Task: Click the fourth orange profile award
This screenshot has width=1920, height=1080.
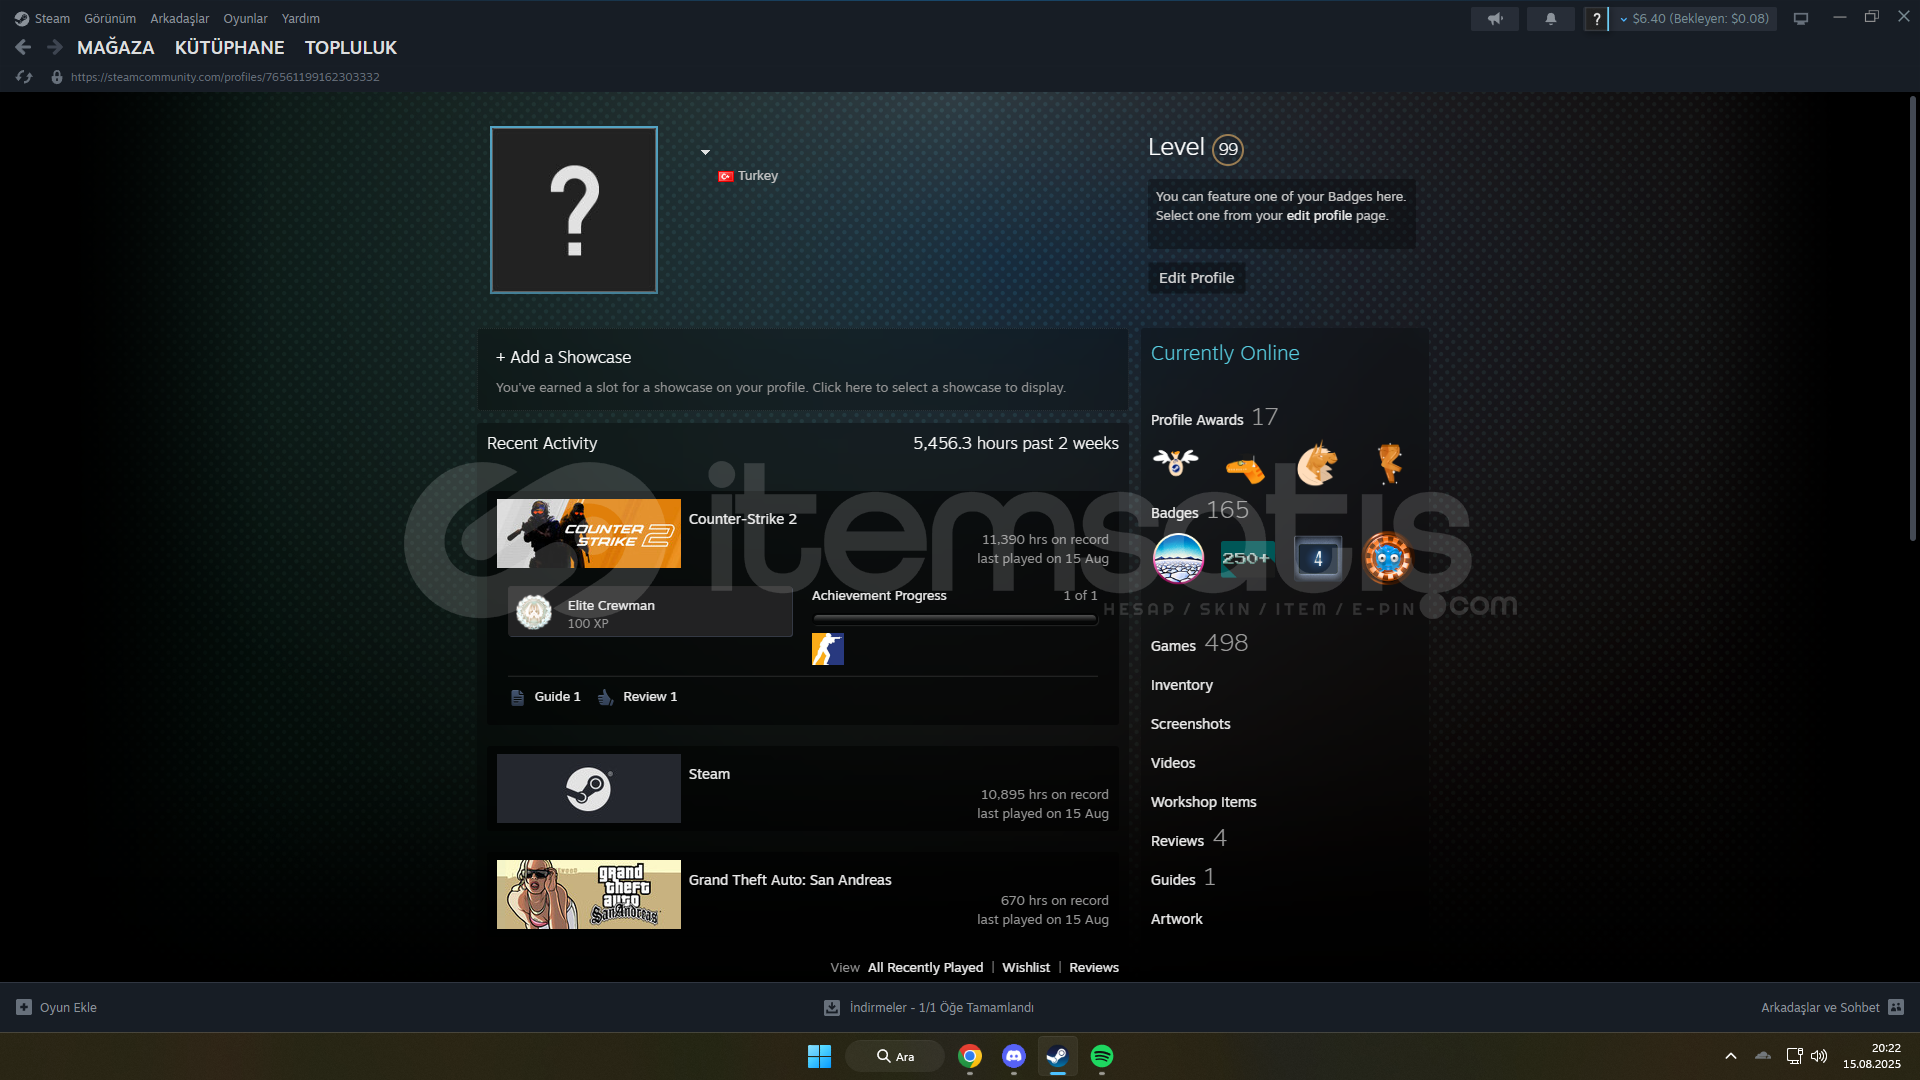Action: (1389, 464)
